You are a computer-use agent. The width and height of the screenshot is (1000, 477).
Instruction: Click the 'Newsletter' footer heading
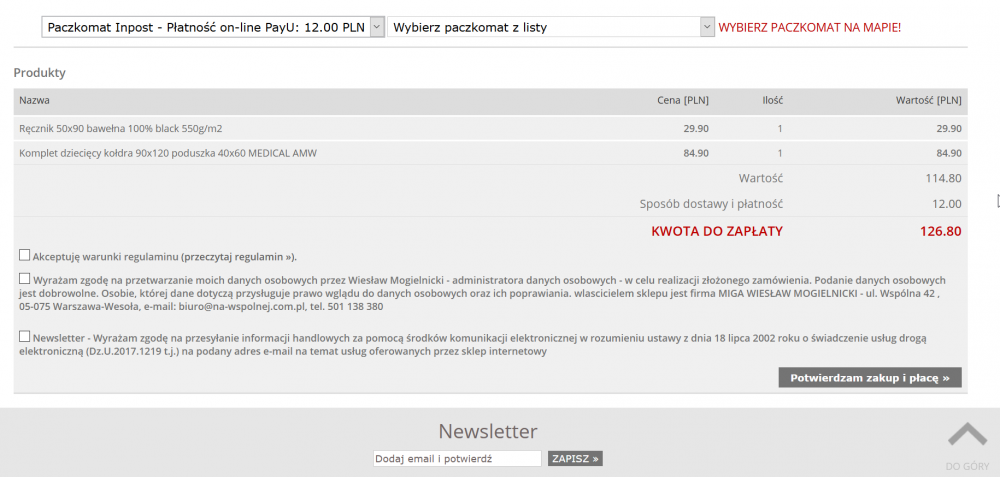pos(488,432)
